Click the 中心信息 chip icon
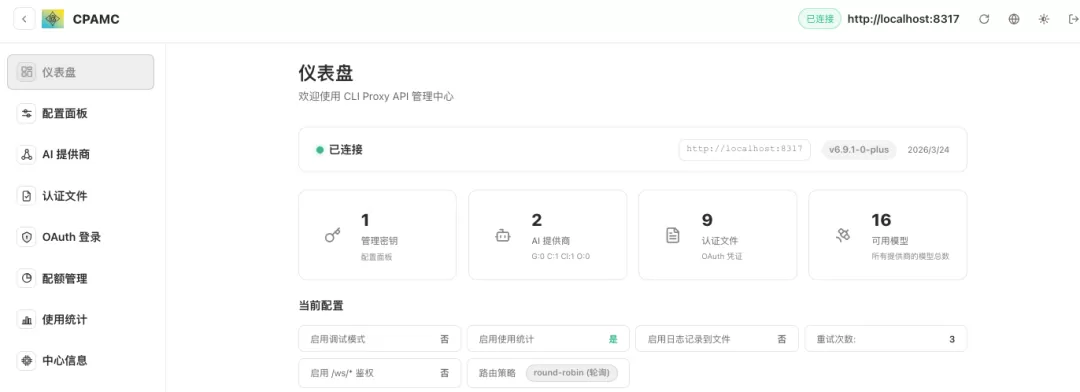 (x=27, y=360)
